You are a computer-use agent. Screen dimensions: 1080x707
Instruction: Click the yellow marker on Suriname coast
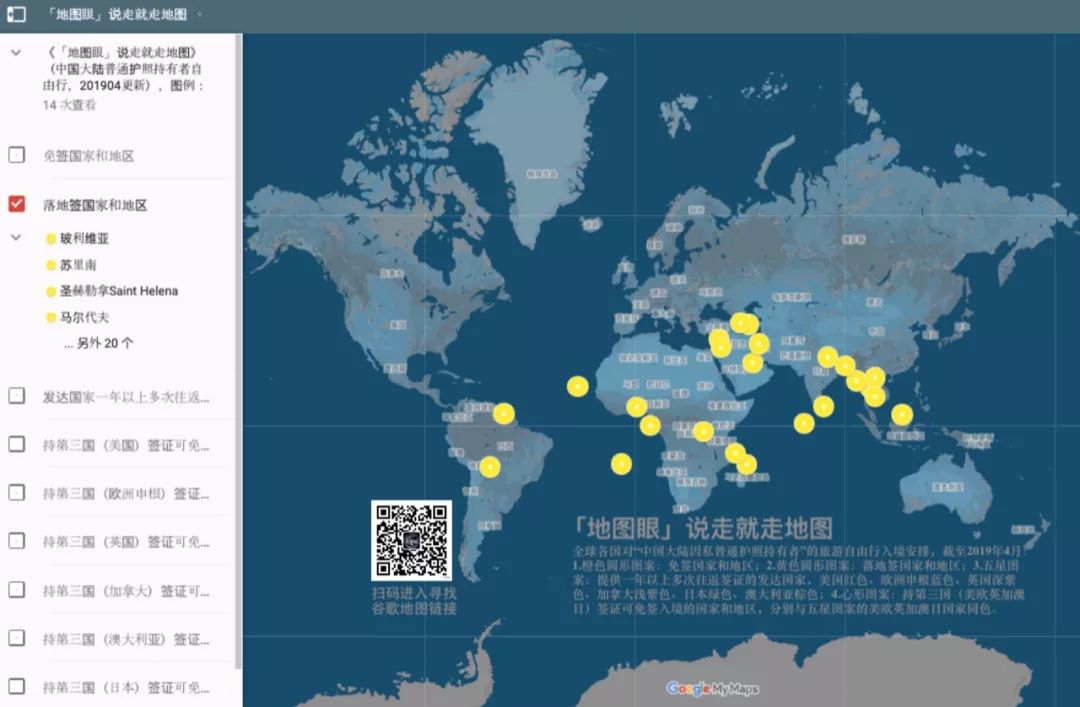point(503,413)
